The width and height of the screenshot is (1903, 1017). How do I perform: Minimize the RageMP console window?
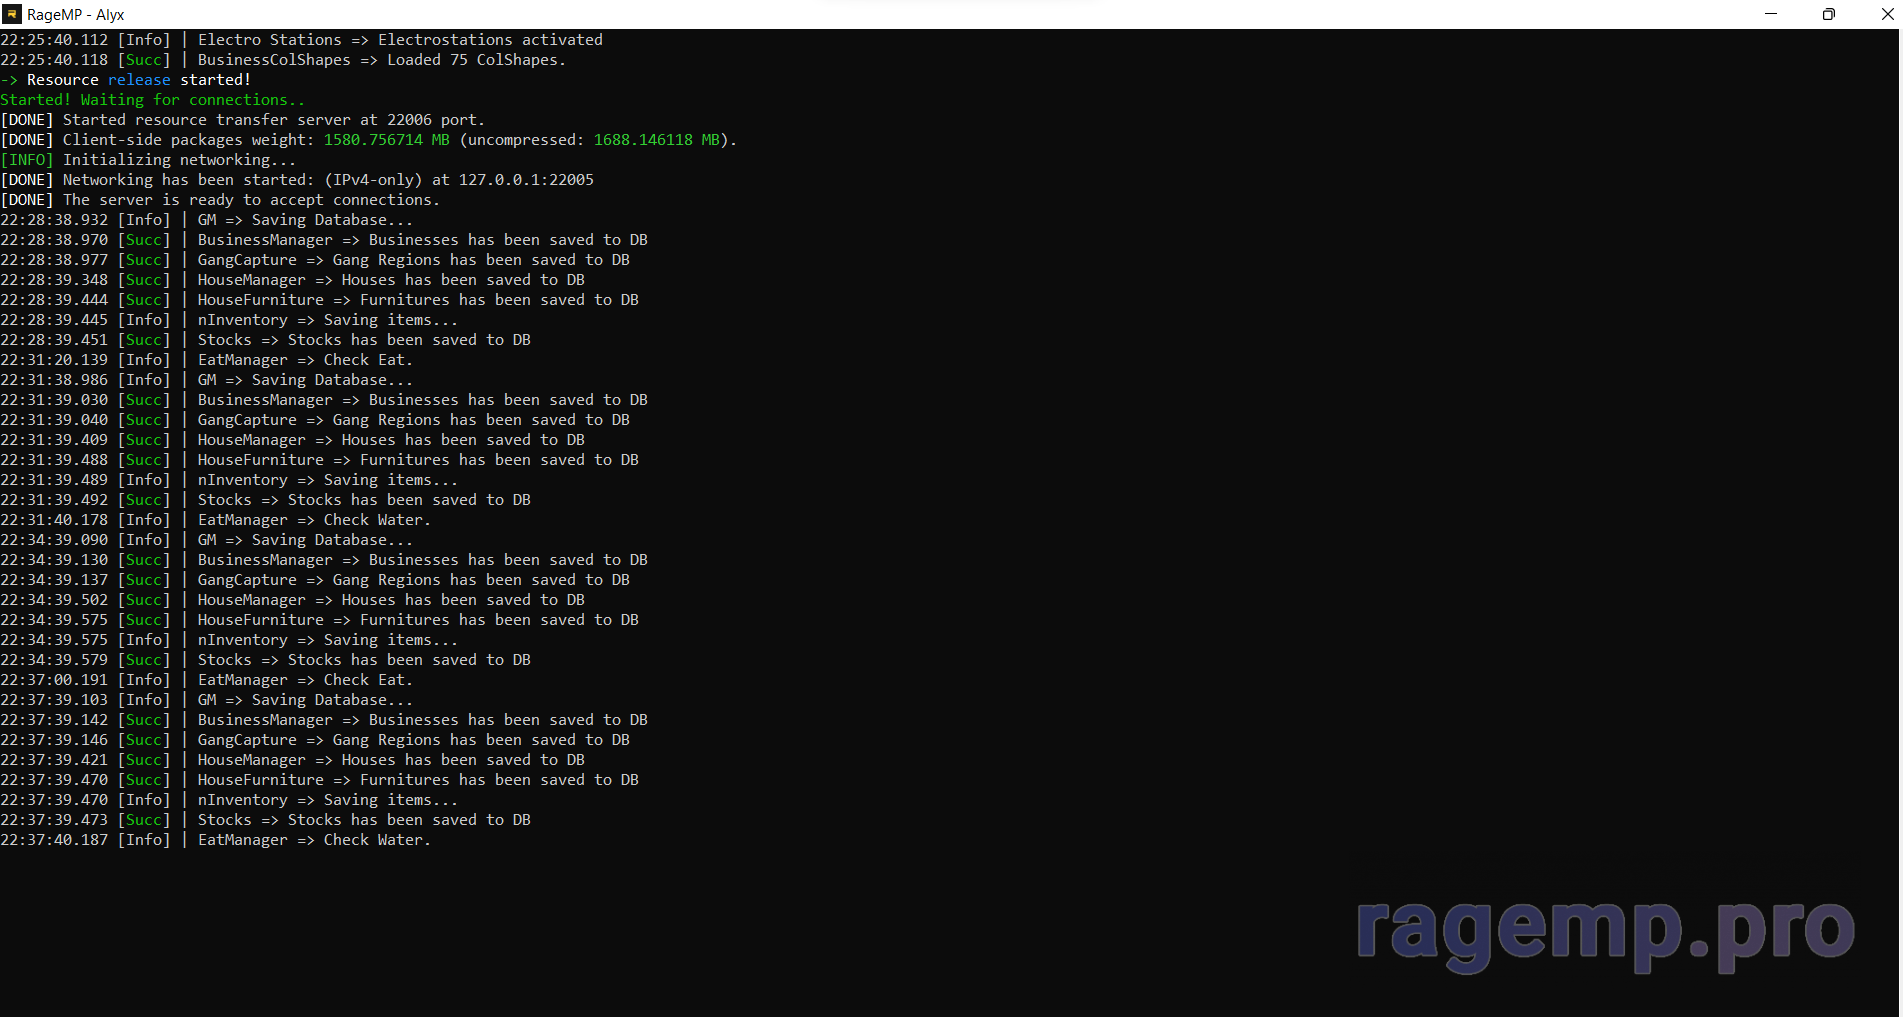coord(1771,14)
